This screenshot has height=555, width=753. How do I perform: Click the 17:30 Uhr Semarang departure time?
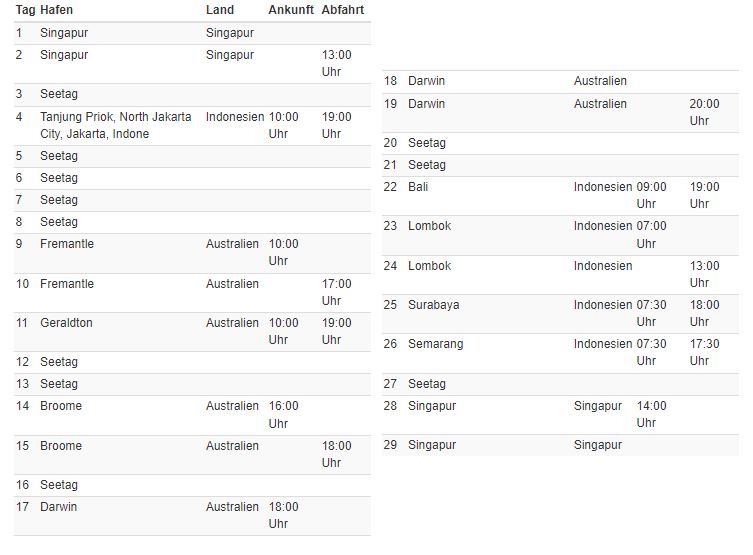tap(704, 352)
